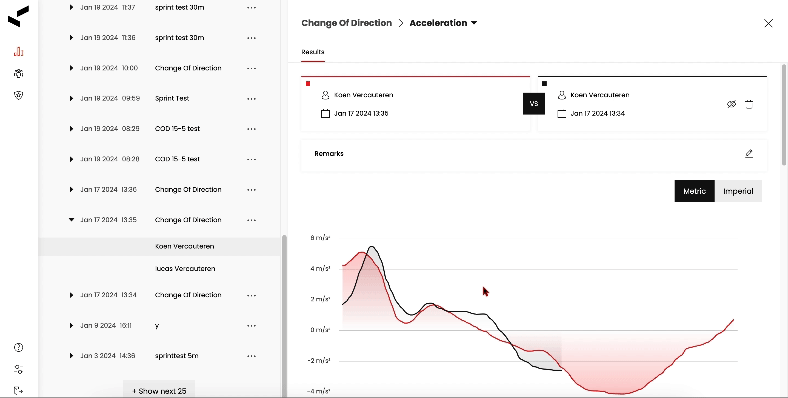This screenshot has height=398, width=788.
Task: Click the Change Of Direction breadcrumb link
Action: (346, 23)
